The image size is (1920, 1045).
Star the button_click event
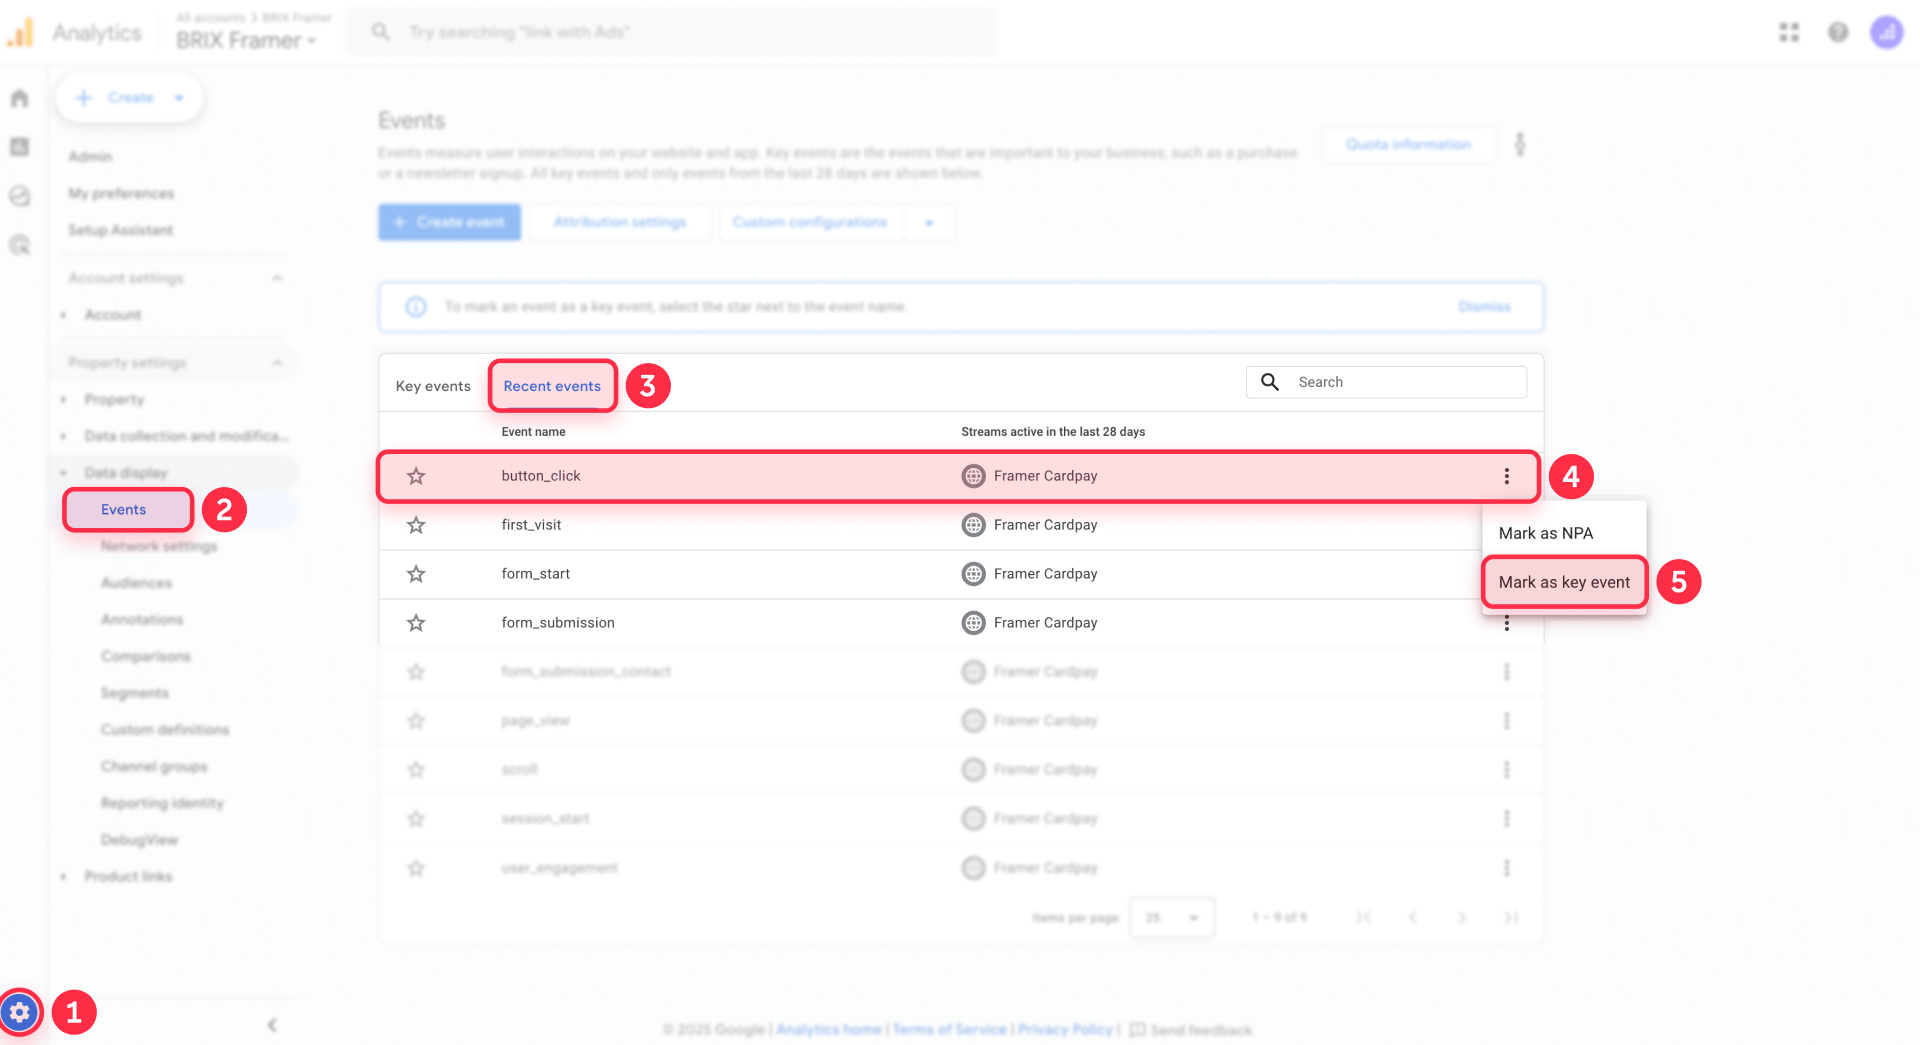(x=416, y=476)
